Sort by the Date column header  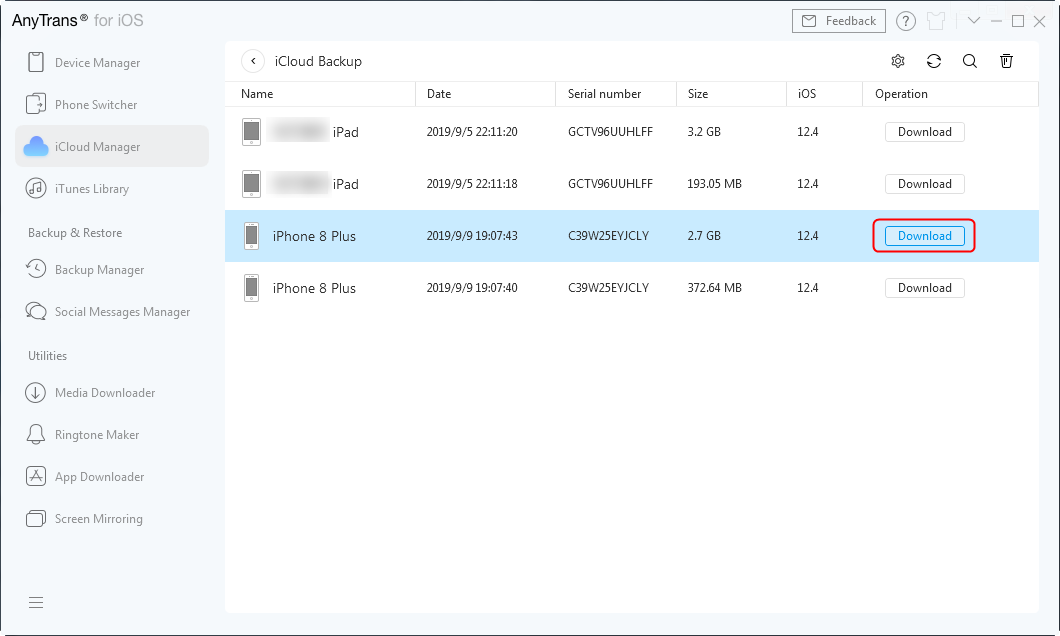(439, 94)
